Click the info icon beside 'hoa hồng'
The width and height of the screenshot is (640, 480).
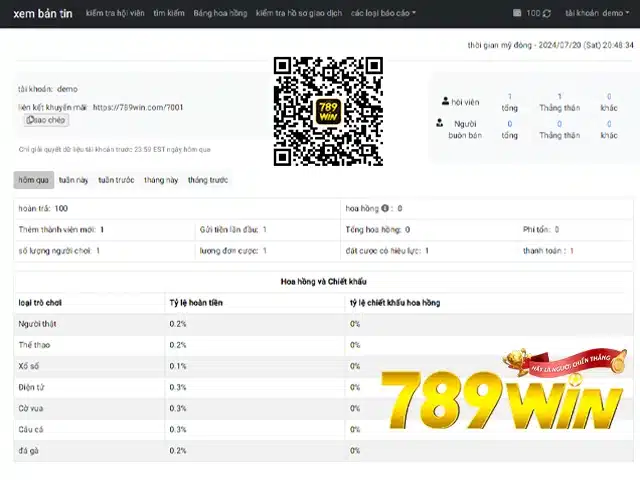(x=385, y=209)
